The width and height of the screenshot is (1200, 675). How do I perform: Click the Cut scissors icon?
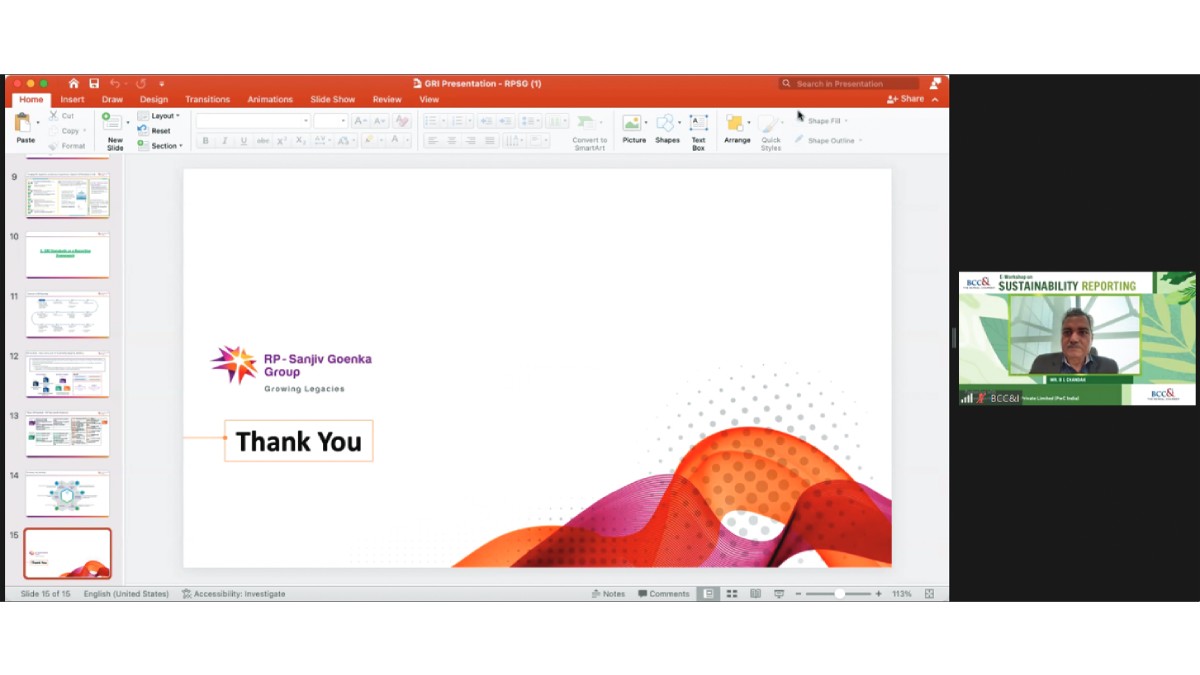pyautogui.click(x=53, y=116)
